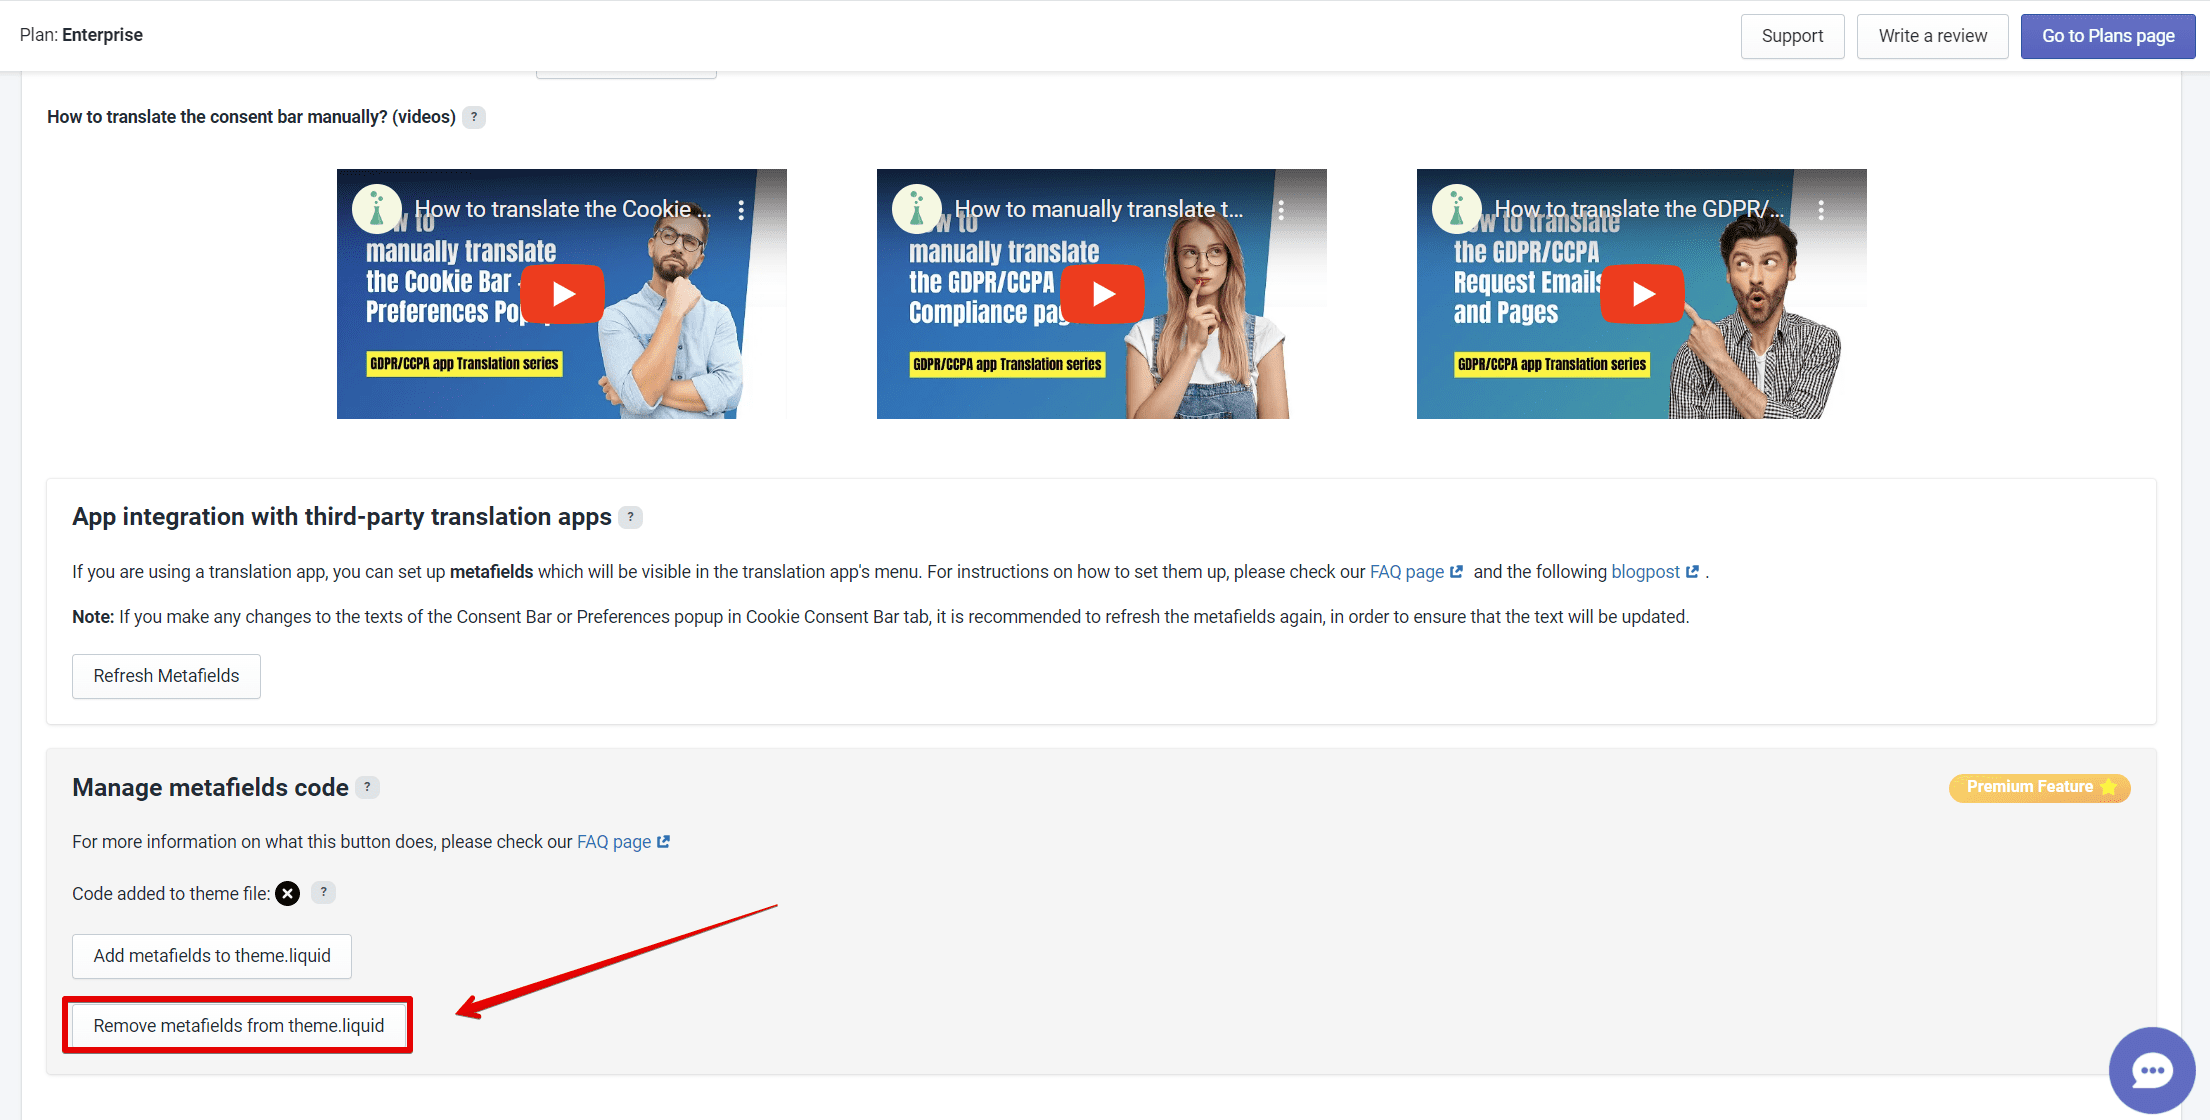This screenshot has width=2210, height=1120.
Task: Open FAQ page link in integration section
Action: (1416, 572)
